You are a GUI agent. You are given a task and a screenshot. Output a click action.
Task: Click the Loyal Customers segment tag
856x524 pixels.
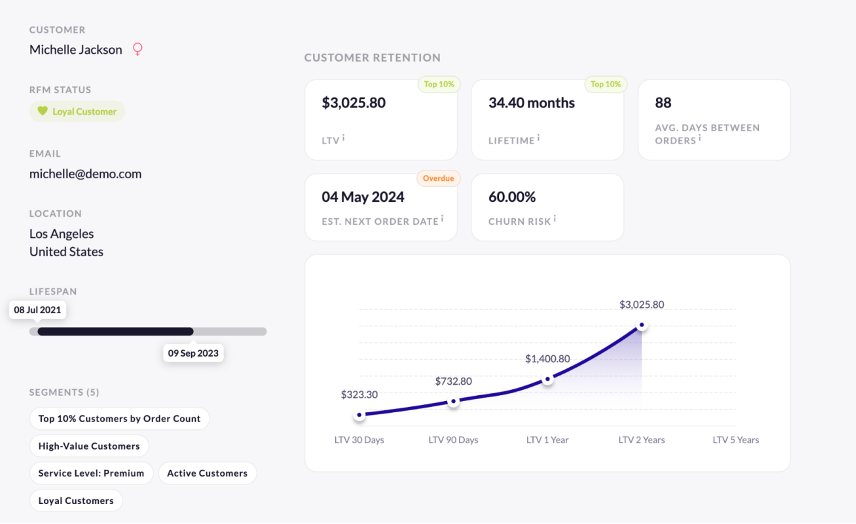click(x=76, y=500)
